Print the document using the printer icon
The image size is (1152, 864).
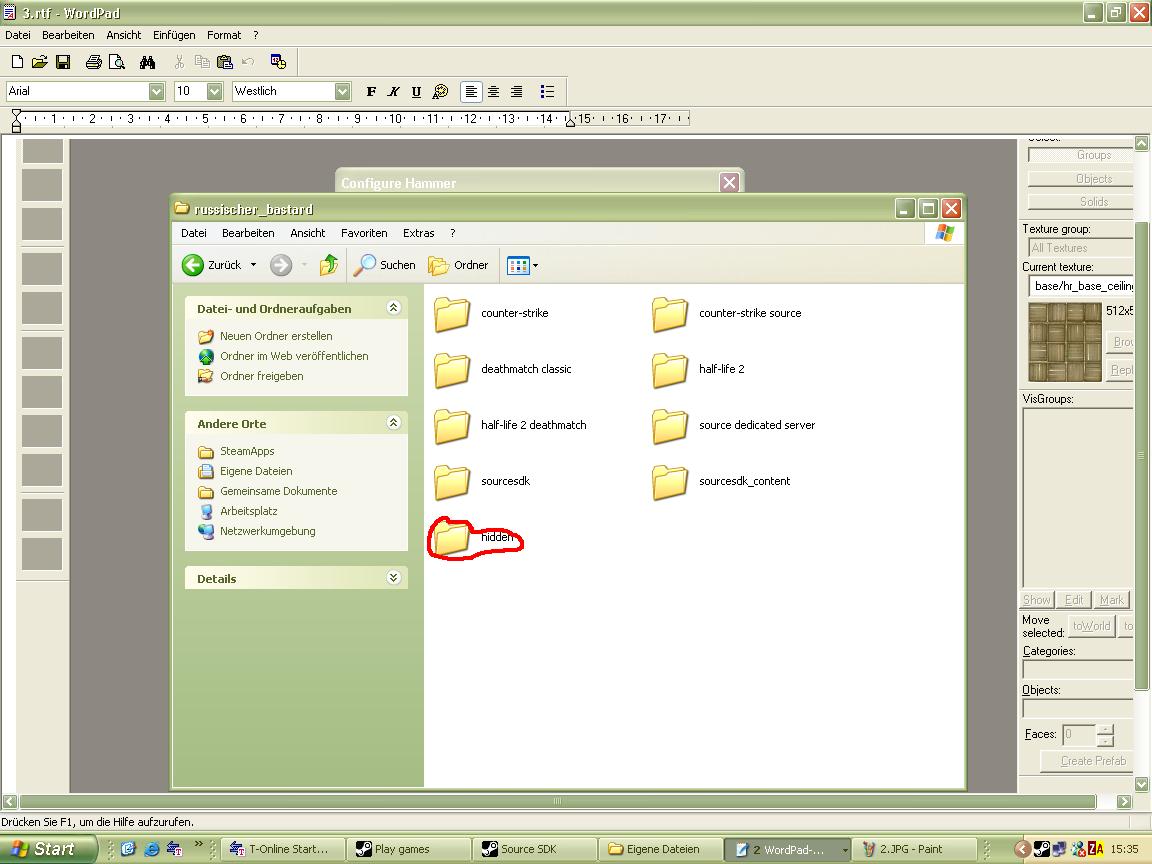pyautogui.click(x=93, y=62)
